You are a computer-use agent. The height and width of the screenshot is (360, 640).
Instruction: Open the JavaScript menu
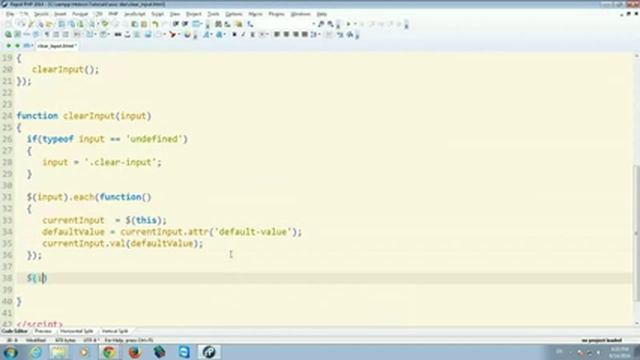135,14
